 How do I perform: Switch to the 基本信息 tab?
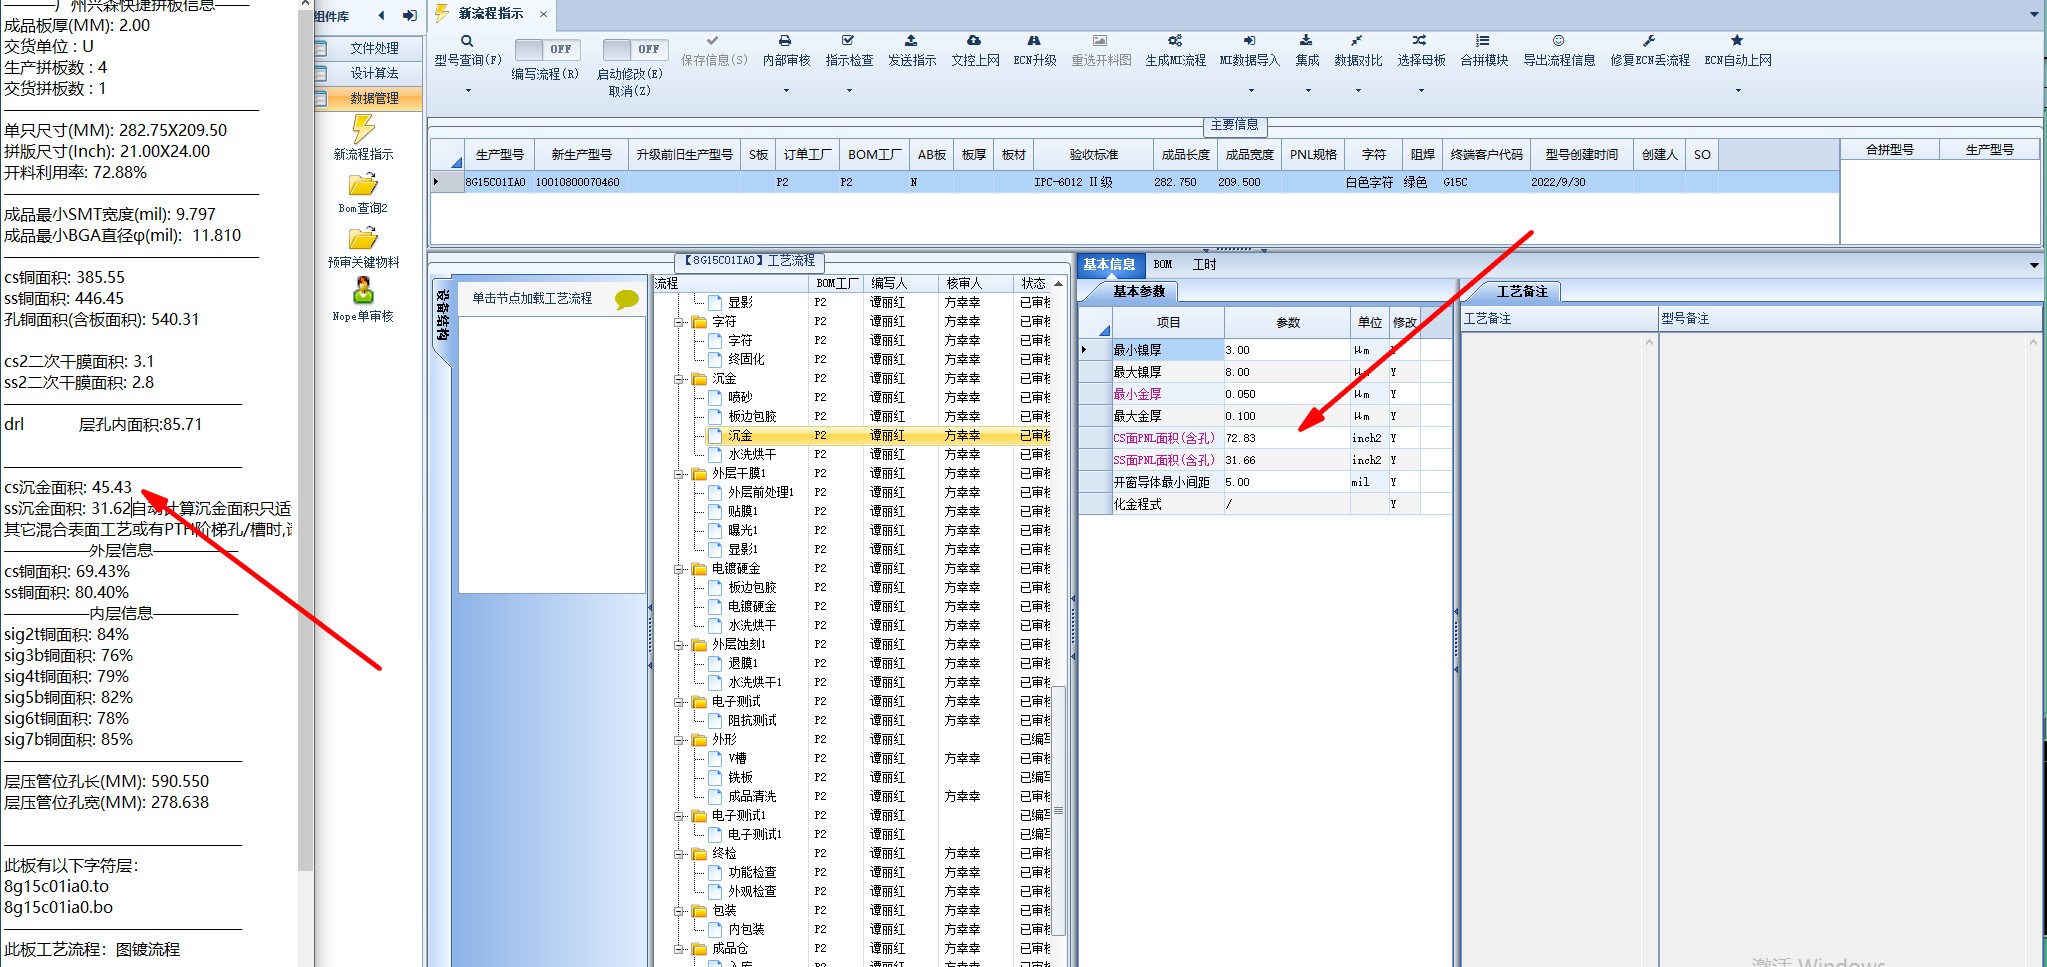coord(1109,265)
